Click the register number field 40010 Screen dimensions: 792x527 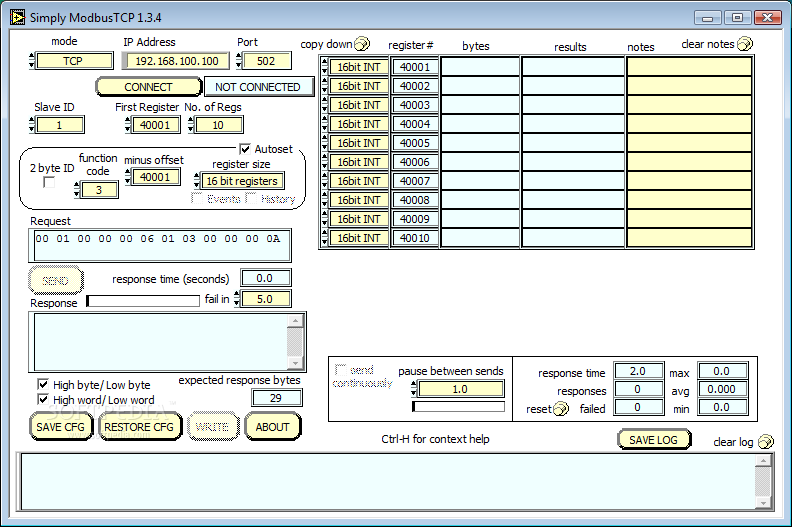pos(415,237)
